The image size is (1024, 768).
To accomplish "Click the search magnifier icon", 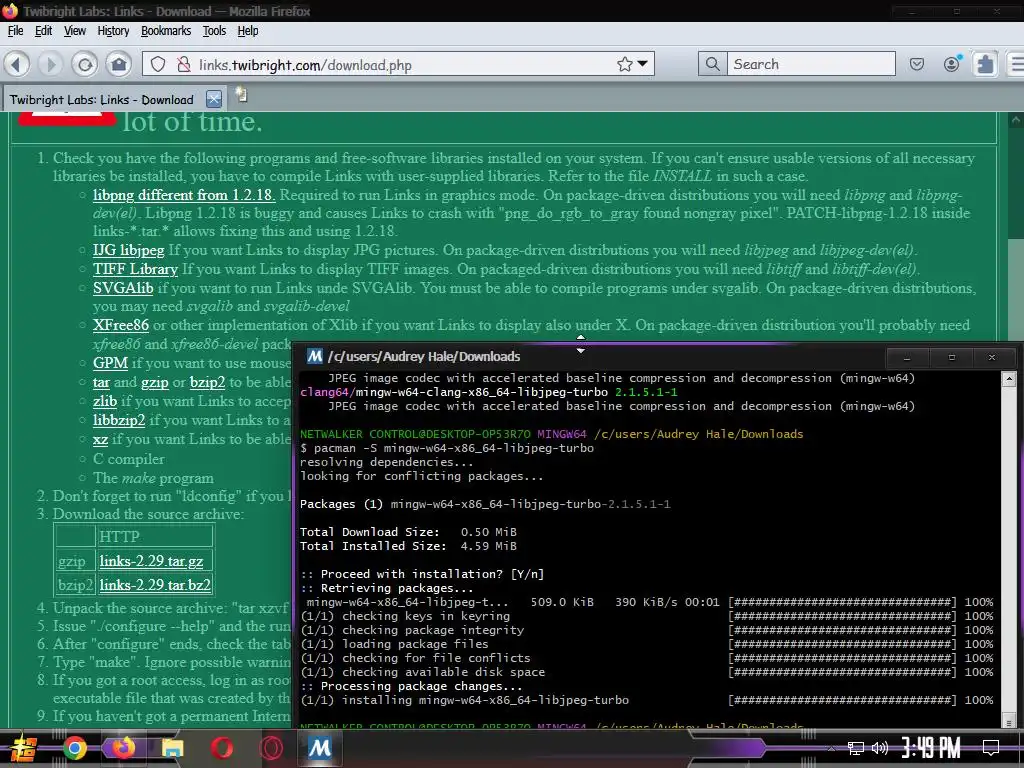I will (x=712, y=64).
